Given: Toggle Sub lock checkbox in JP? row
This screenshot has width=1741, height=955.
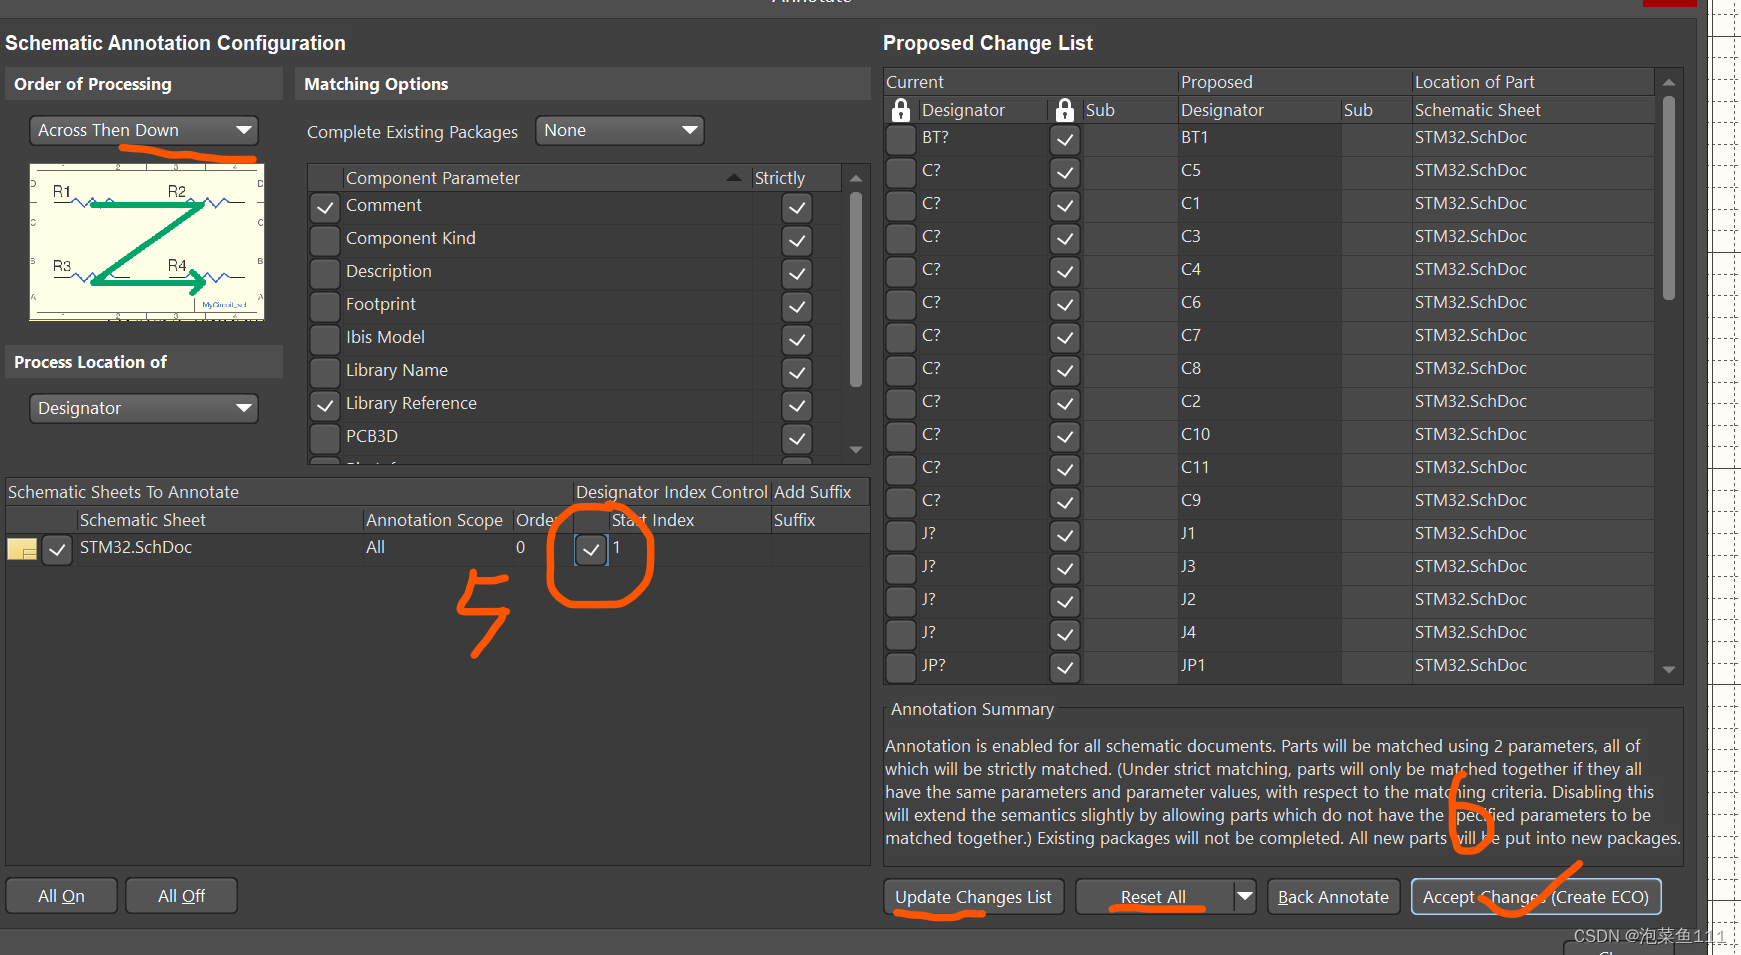Looking at the screenshot, I should (1065, 668).
